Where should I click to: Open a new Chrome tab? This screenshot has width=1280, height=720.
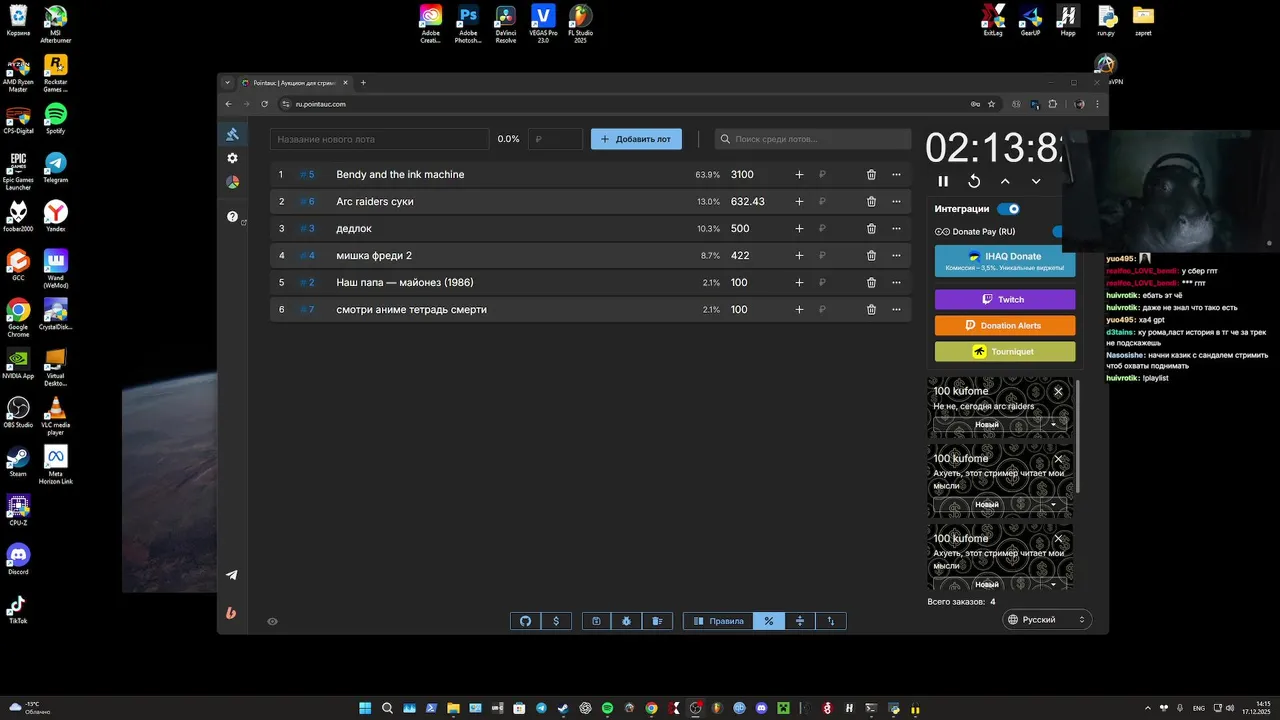[x=363, y=83]
